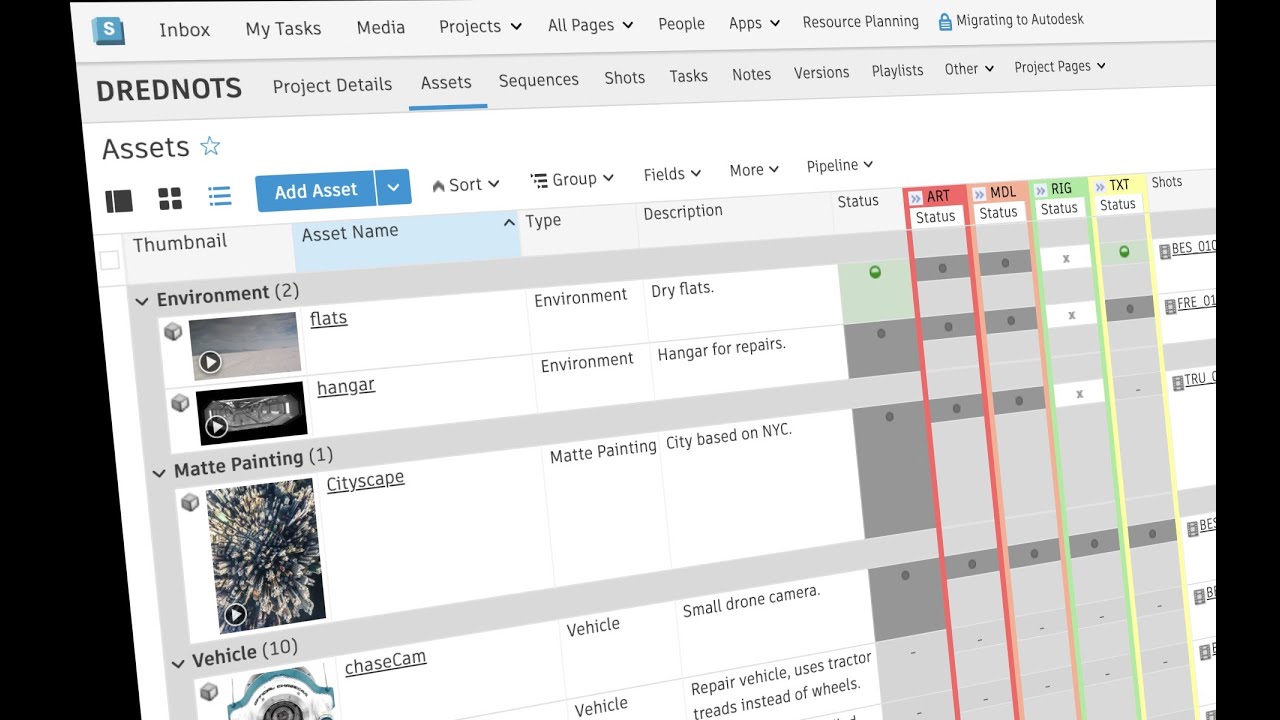Open the Apps dropdown
The height and width of the screenshot is (720, 1280).
(x=754, y=23)
